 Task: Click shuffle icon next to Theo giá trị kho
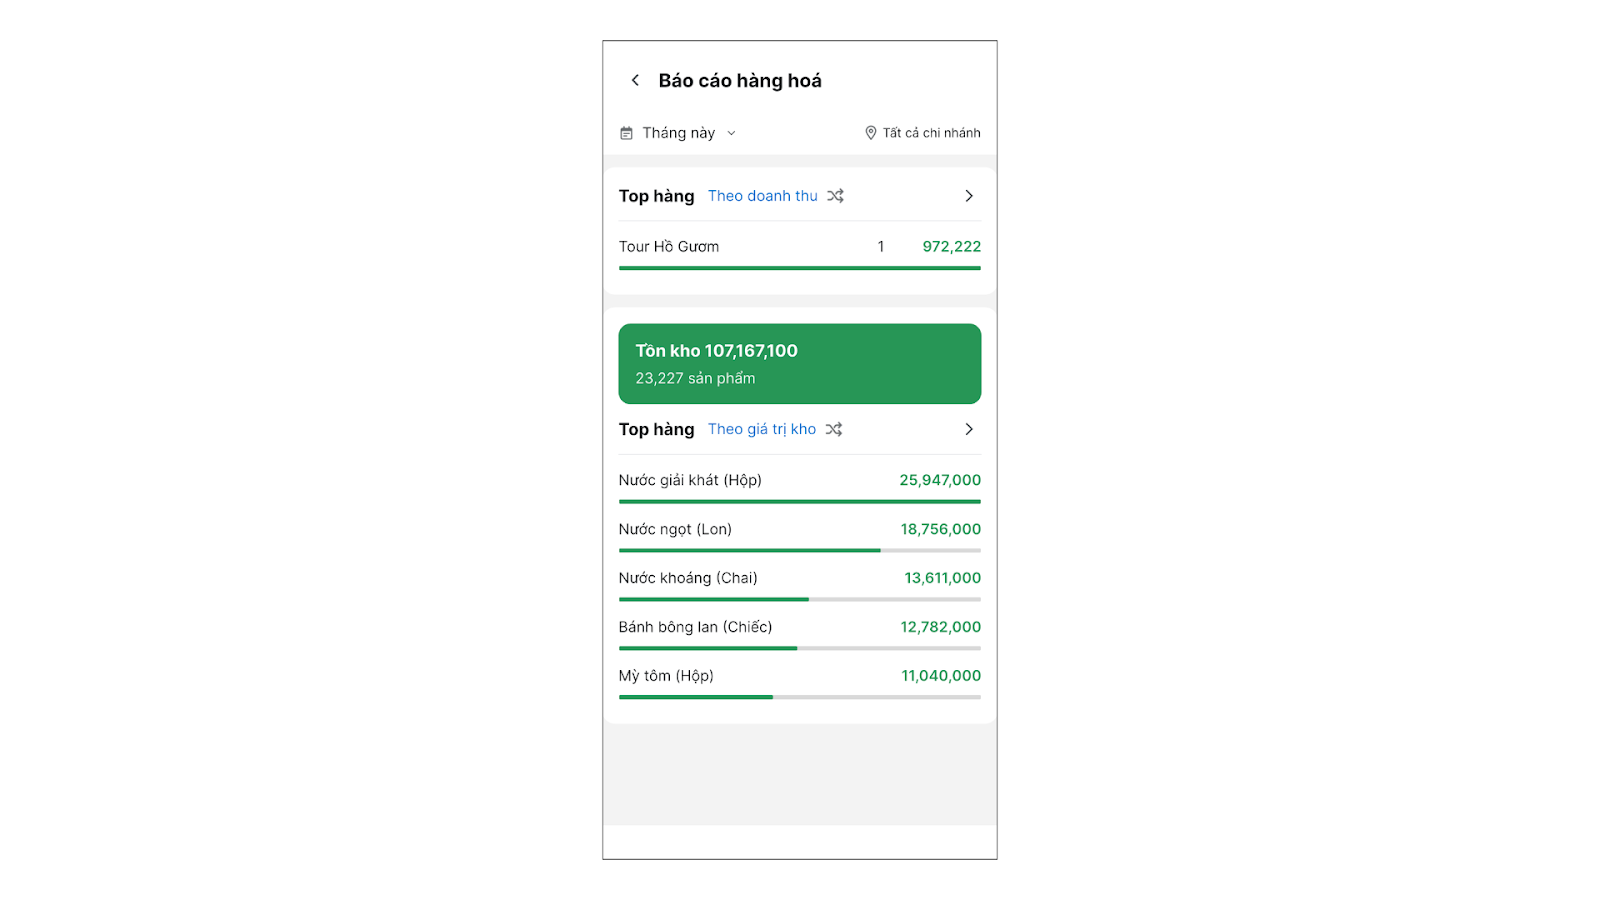pyautogui.click(x=834, y=429)
